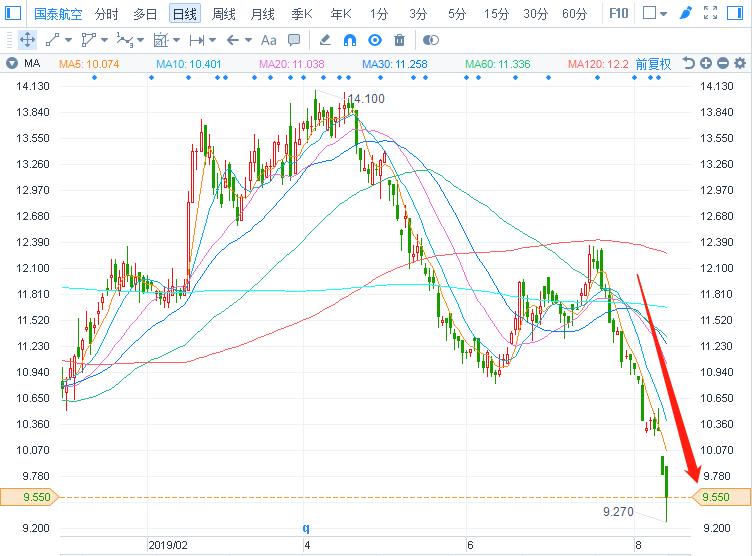Click the left 9.550 price tag

pos(30,497)
